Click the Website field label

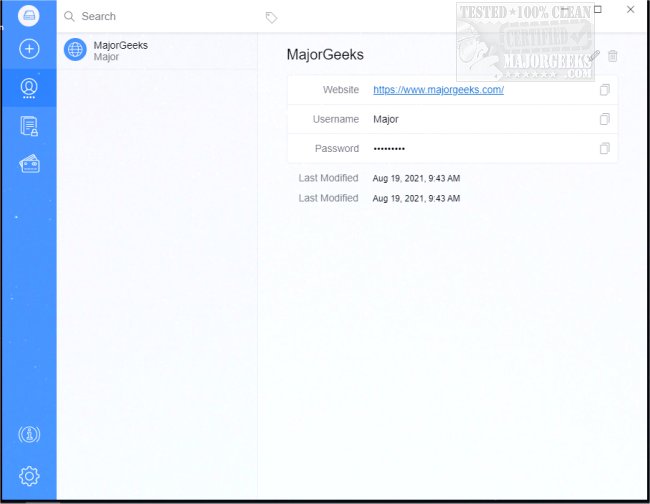pyautogui.click(x=341, y=90)
